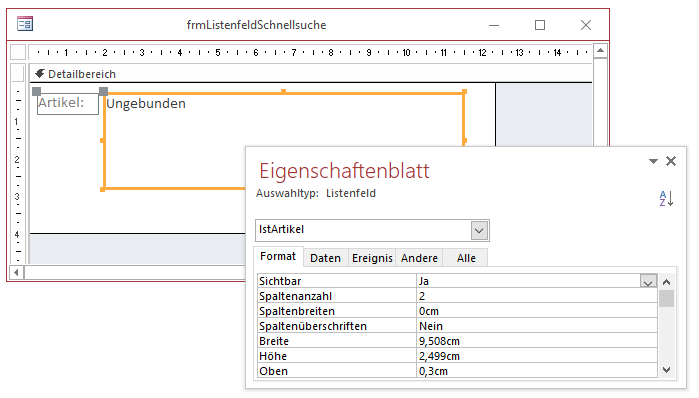Select the Spaltenanzahl property label
The width and height of the screenshot is (699, 398).
click(x=337, y=296)
